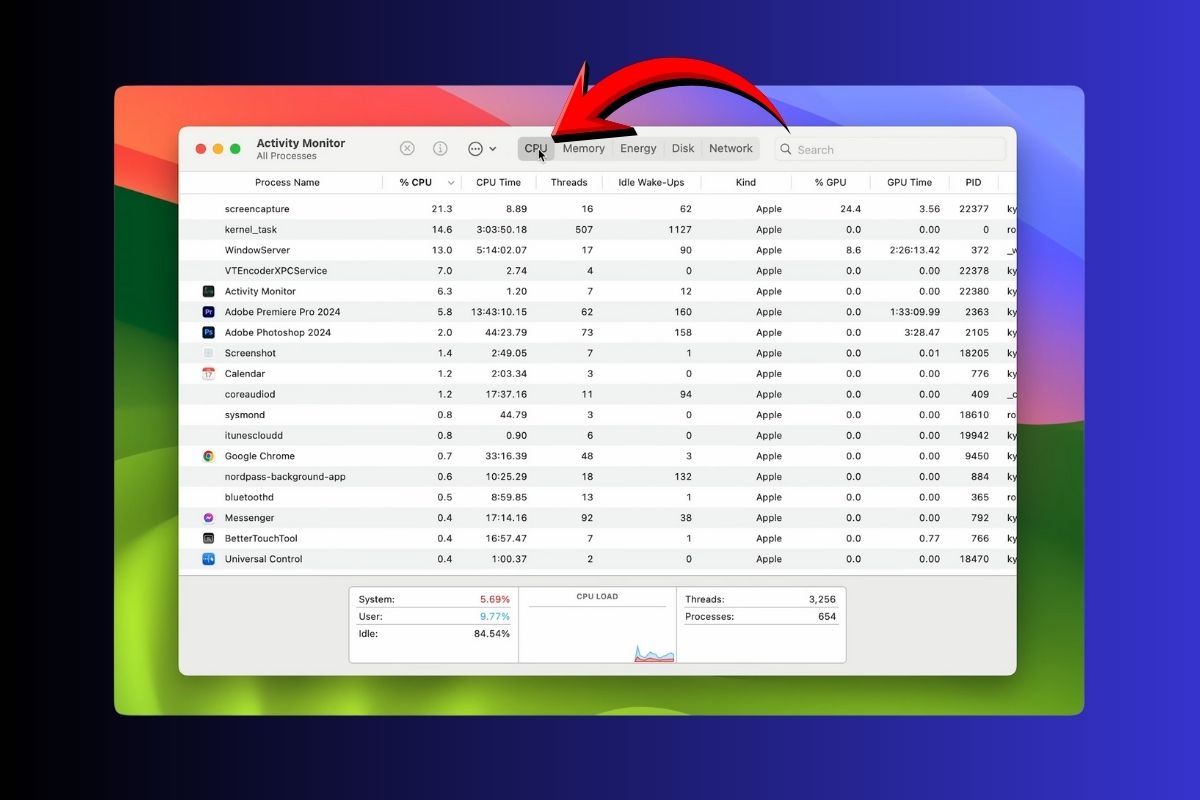Click the Adobe Premiere Pro 2024 icon
Screen dimensions: 1200x800
[x=208, y=312]
